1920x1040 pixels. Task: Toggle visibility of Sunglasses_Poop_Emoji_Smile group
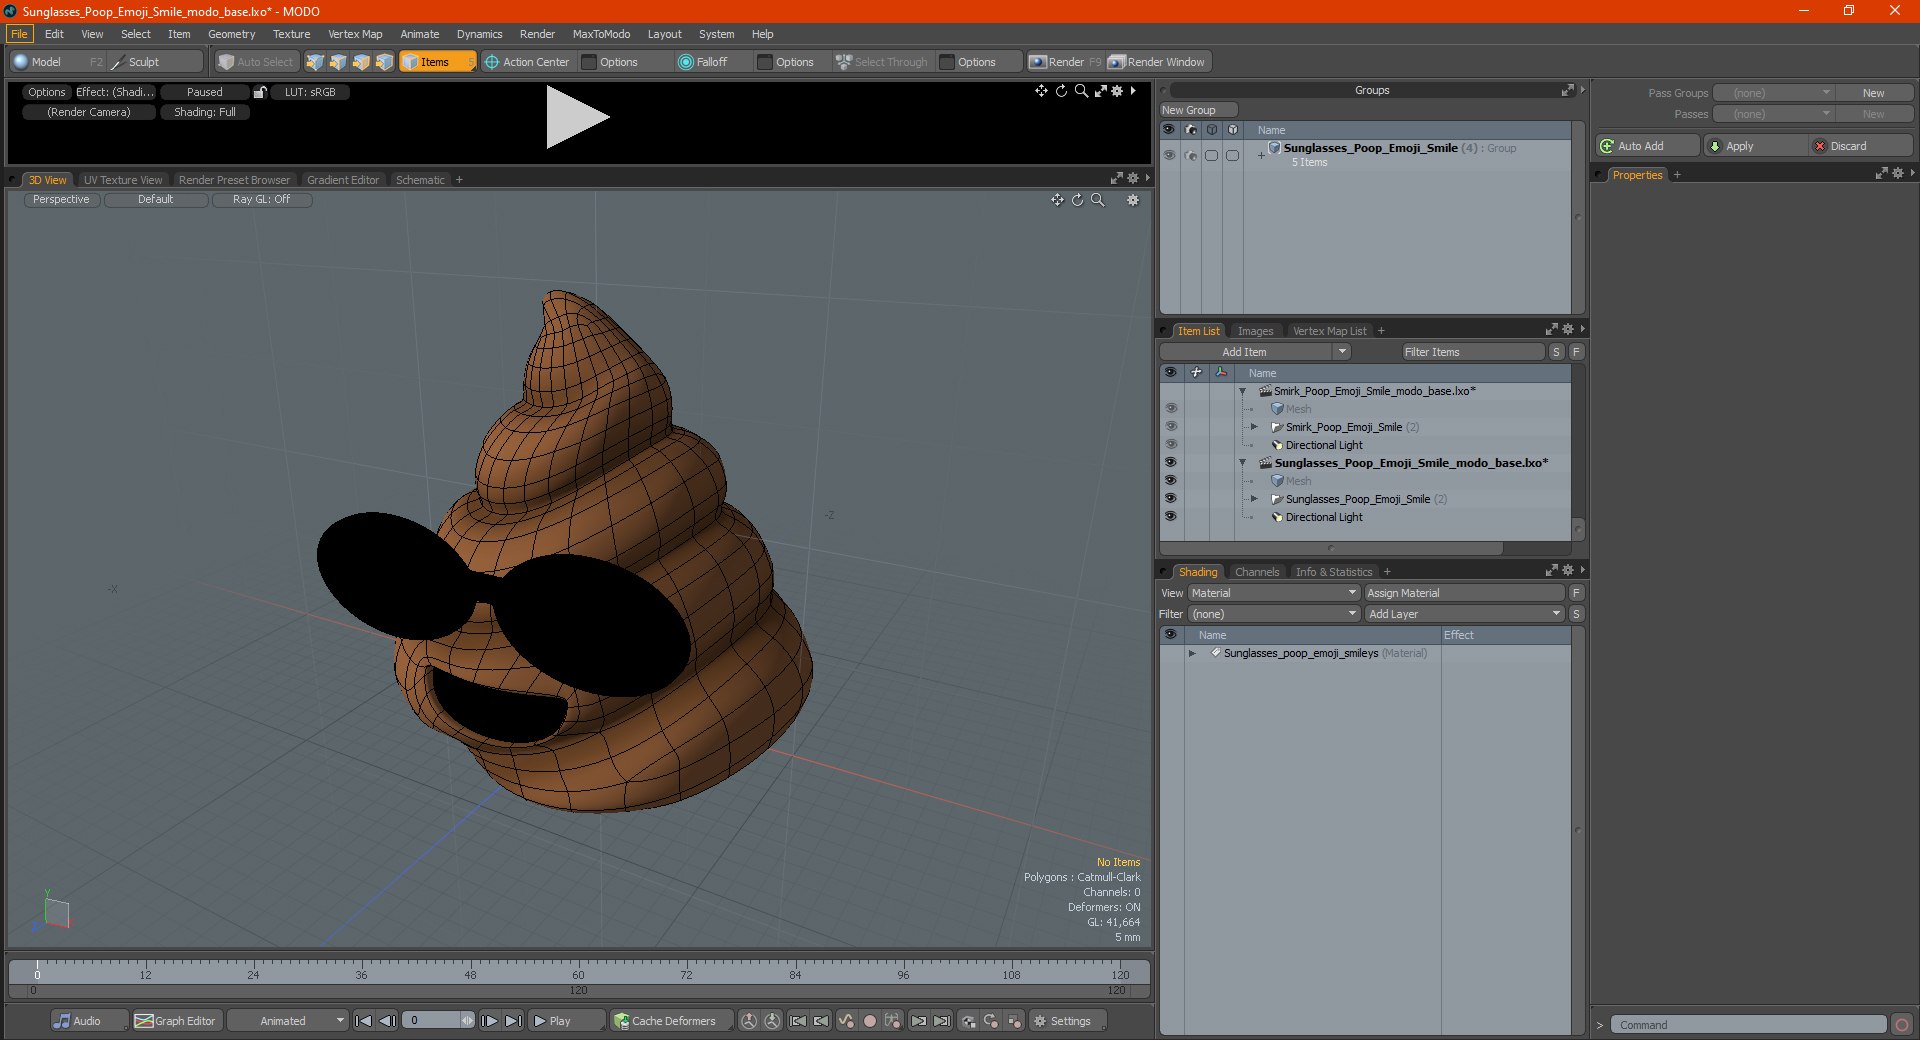(1169, 155)
